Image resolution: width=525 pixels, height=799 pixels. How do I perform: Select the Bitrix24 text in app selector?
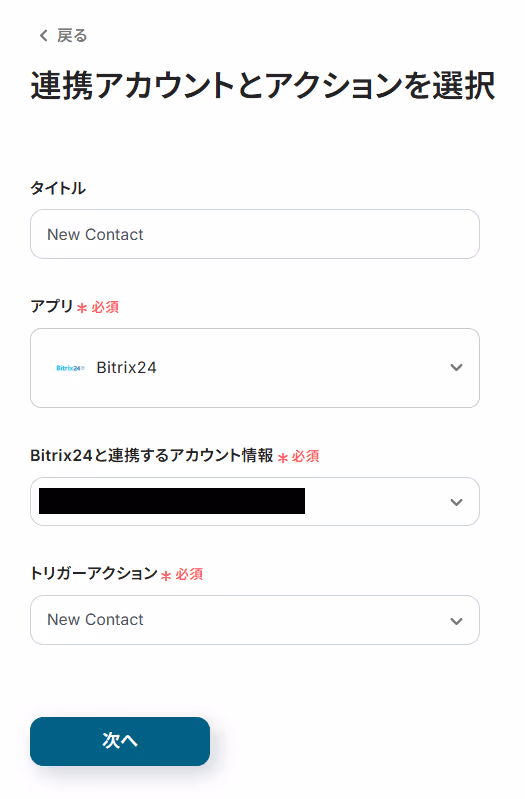point(126,367)
